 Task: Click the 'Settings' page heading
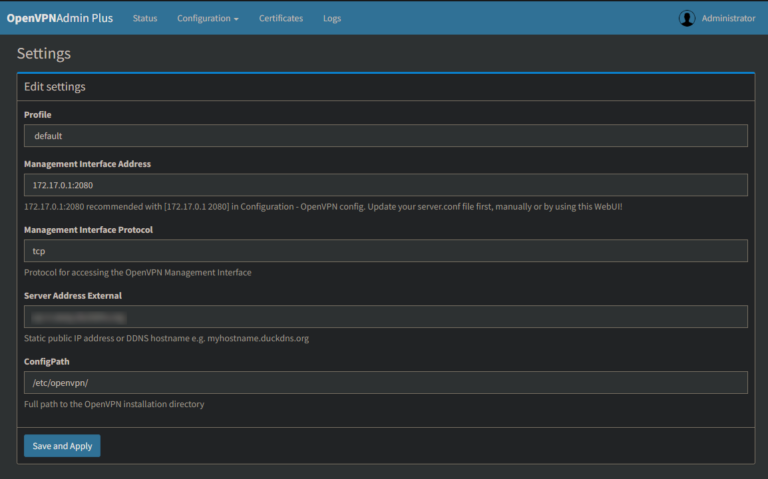click(44, 54)
